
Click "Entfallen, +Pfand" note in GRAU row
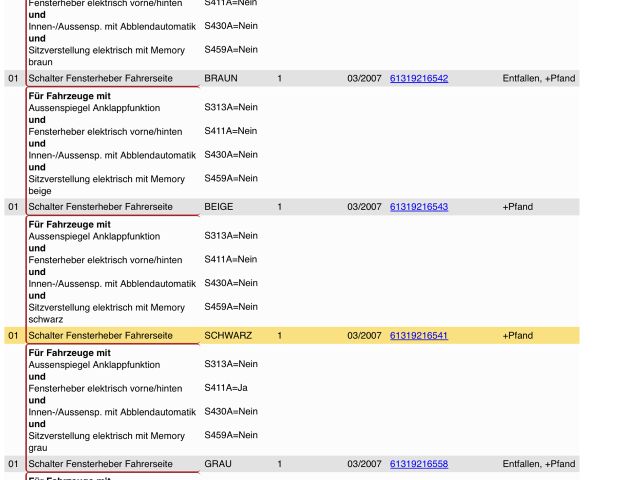click(538, 464)
